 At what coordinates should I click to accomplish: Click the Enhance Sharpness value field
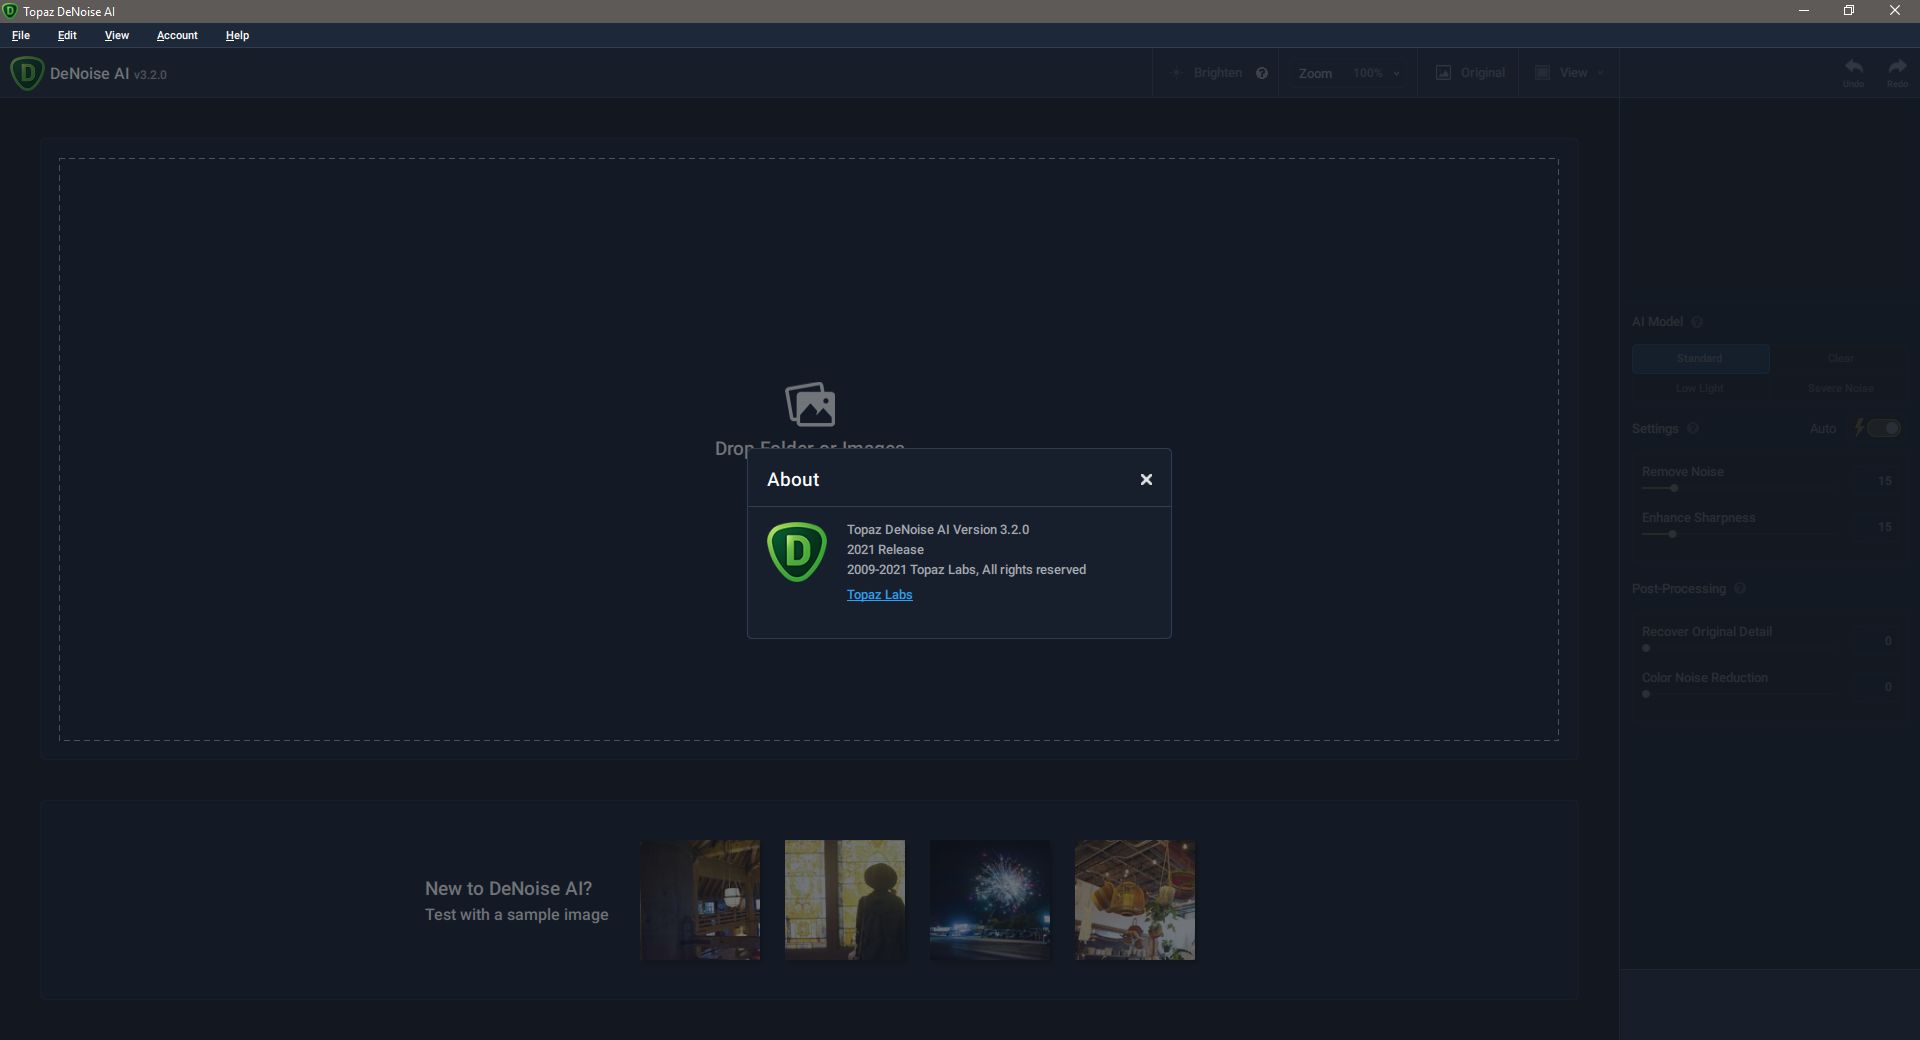click(x=1875, y=527)
